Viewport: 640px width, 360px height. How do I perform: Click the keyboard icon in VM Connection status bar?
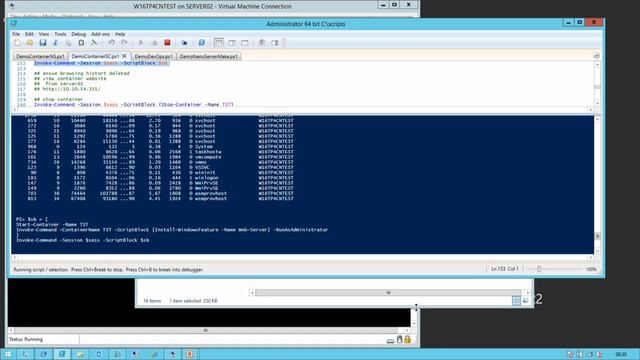click(x=390, y=340)
